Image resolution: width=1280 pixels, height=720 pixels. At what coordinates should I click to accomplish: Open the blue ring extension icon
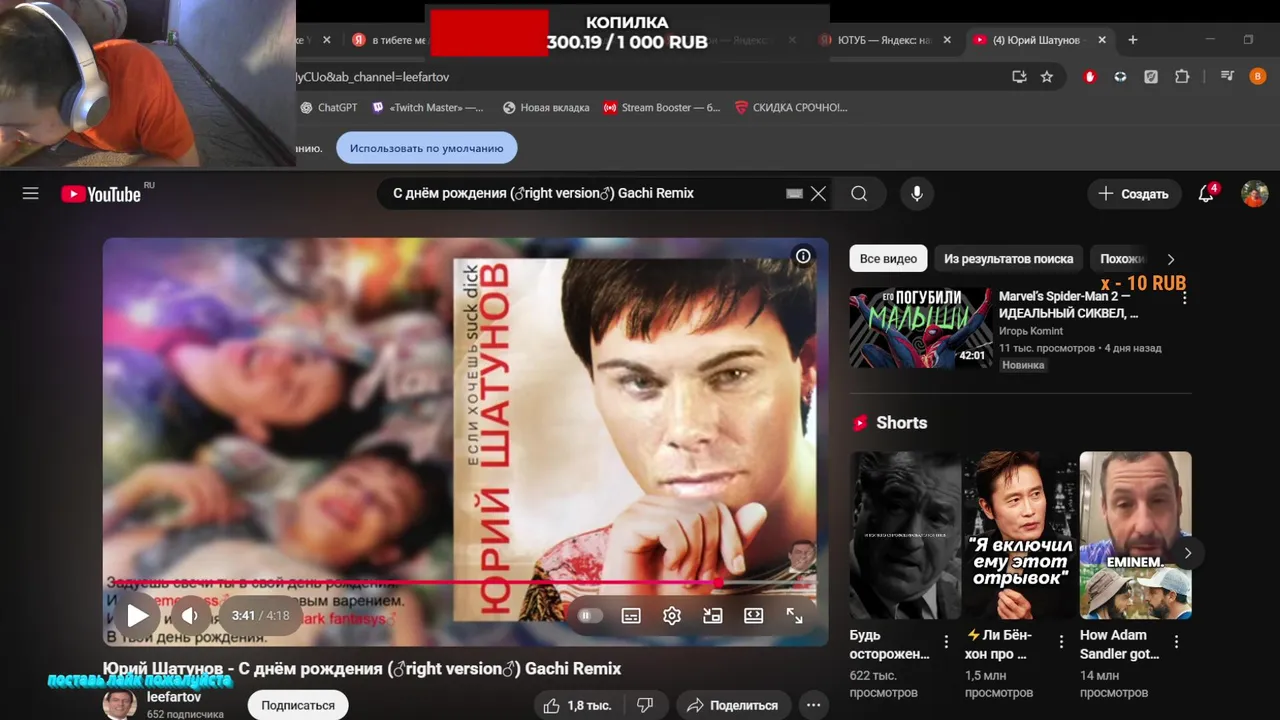[1121, 77]
